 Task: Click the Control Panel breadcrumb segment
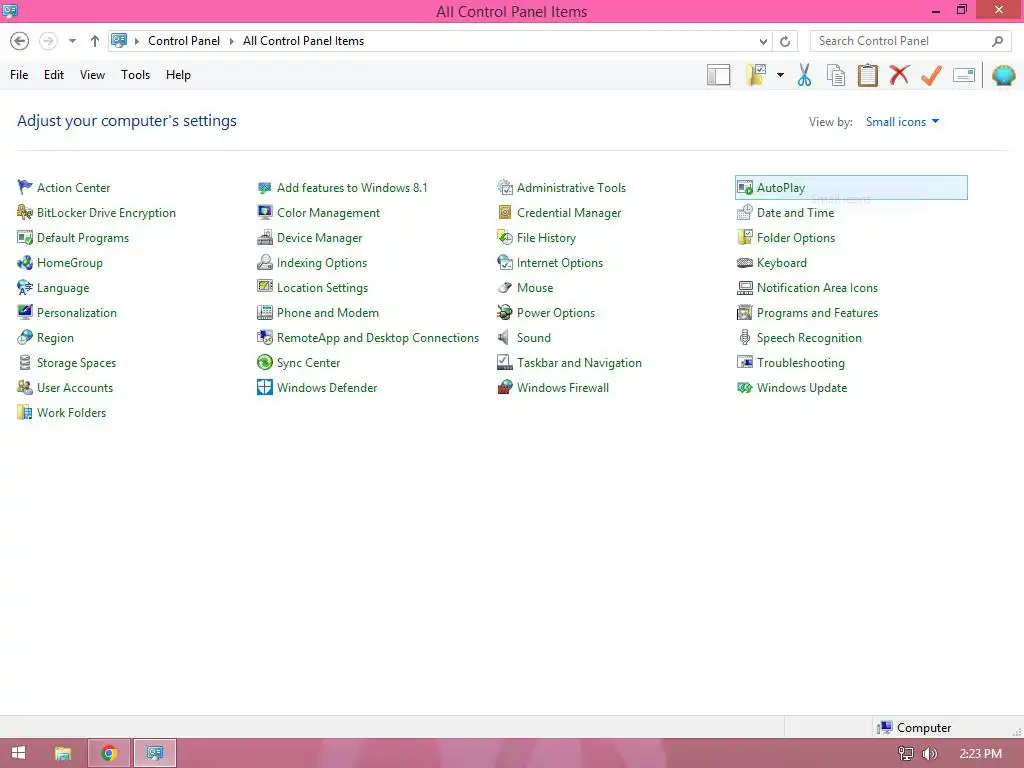click(184, 40)
